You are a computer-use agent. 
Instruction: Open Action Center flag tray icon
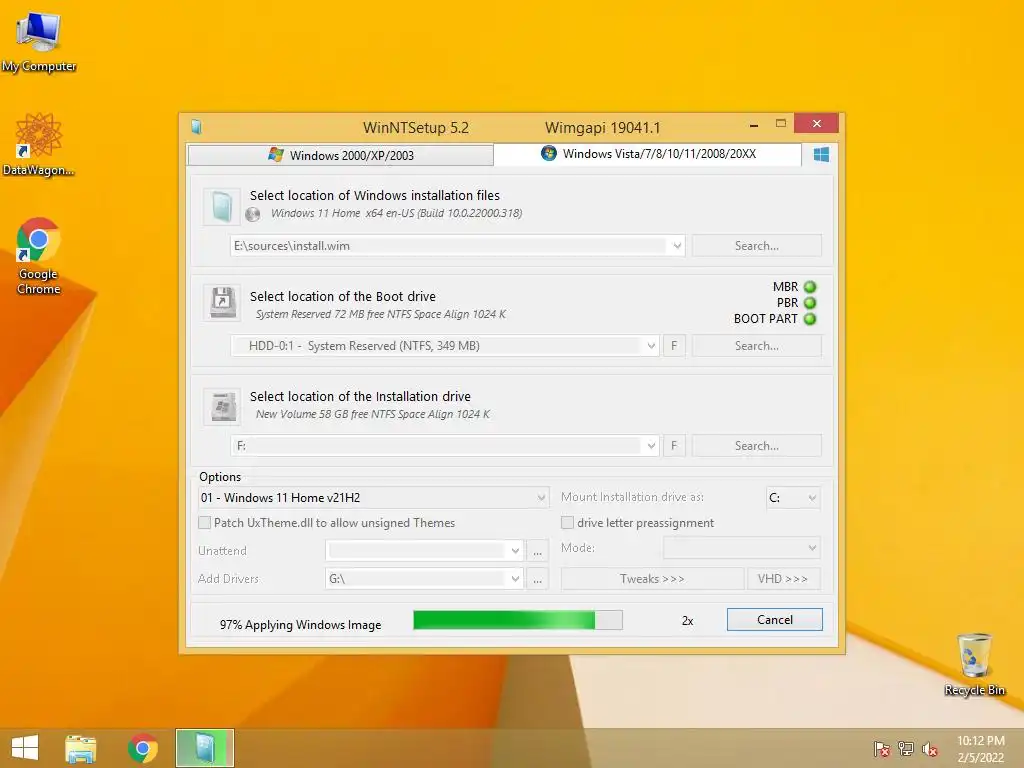881,748
